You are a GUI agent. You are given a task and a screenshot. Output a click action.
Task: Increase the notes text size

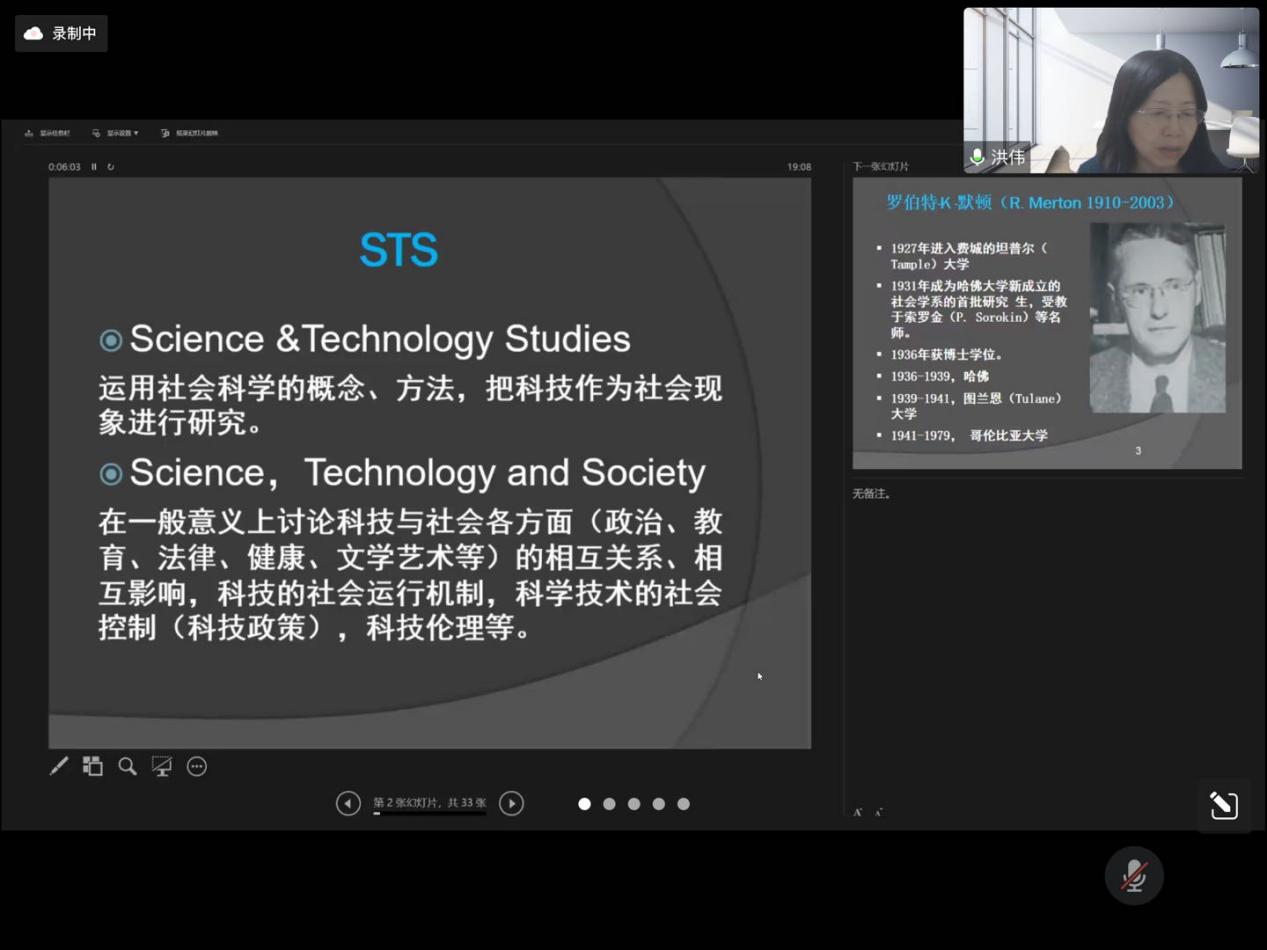(x=858, y=812)
